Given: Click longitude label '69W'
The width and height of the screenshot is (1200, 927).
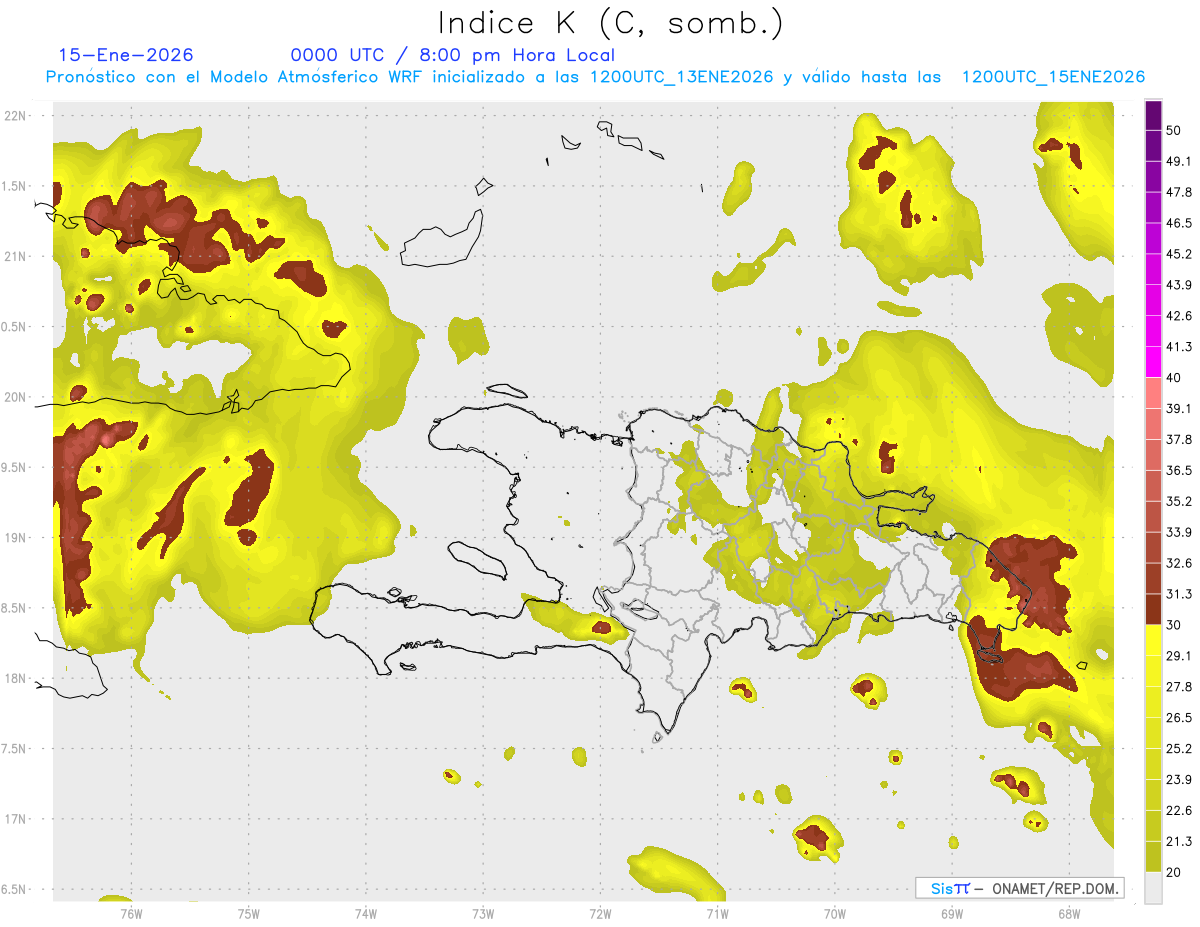Looking at the screenshot, I should pyautogui.click(x=951, y=913).
